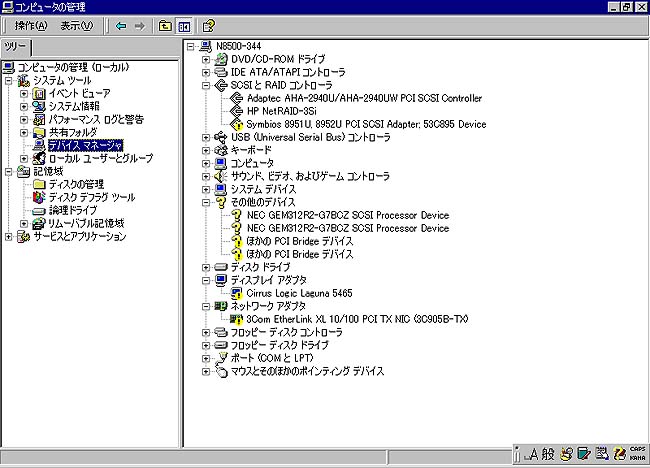Open the 表示(V) menu
This screenshot has height=468, width=650.
point(77,26)
